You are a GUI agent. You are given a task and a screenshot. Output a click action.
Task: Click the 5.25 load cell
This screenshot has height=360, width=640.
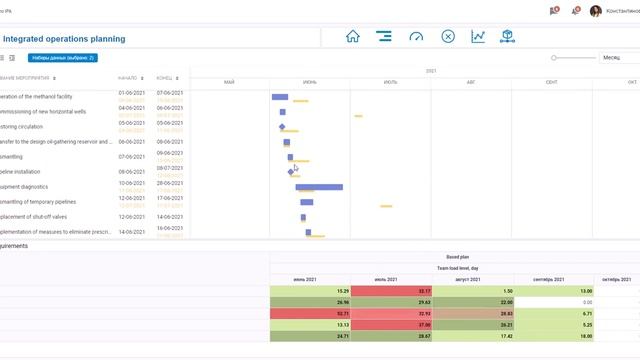tap(554, 325)
